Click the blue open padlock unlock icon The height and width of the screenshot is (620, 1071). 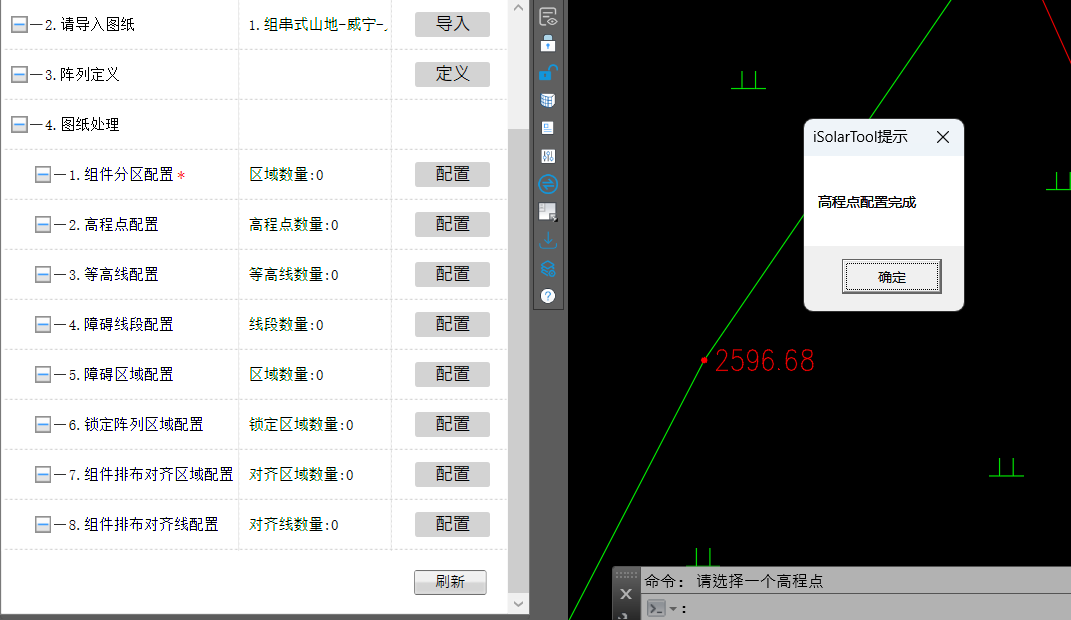(x=548, y=72)
